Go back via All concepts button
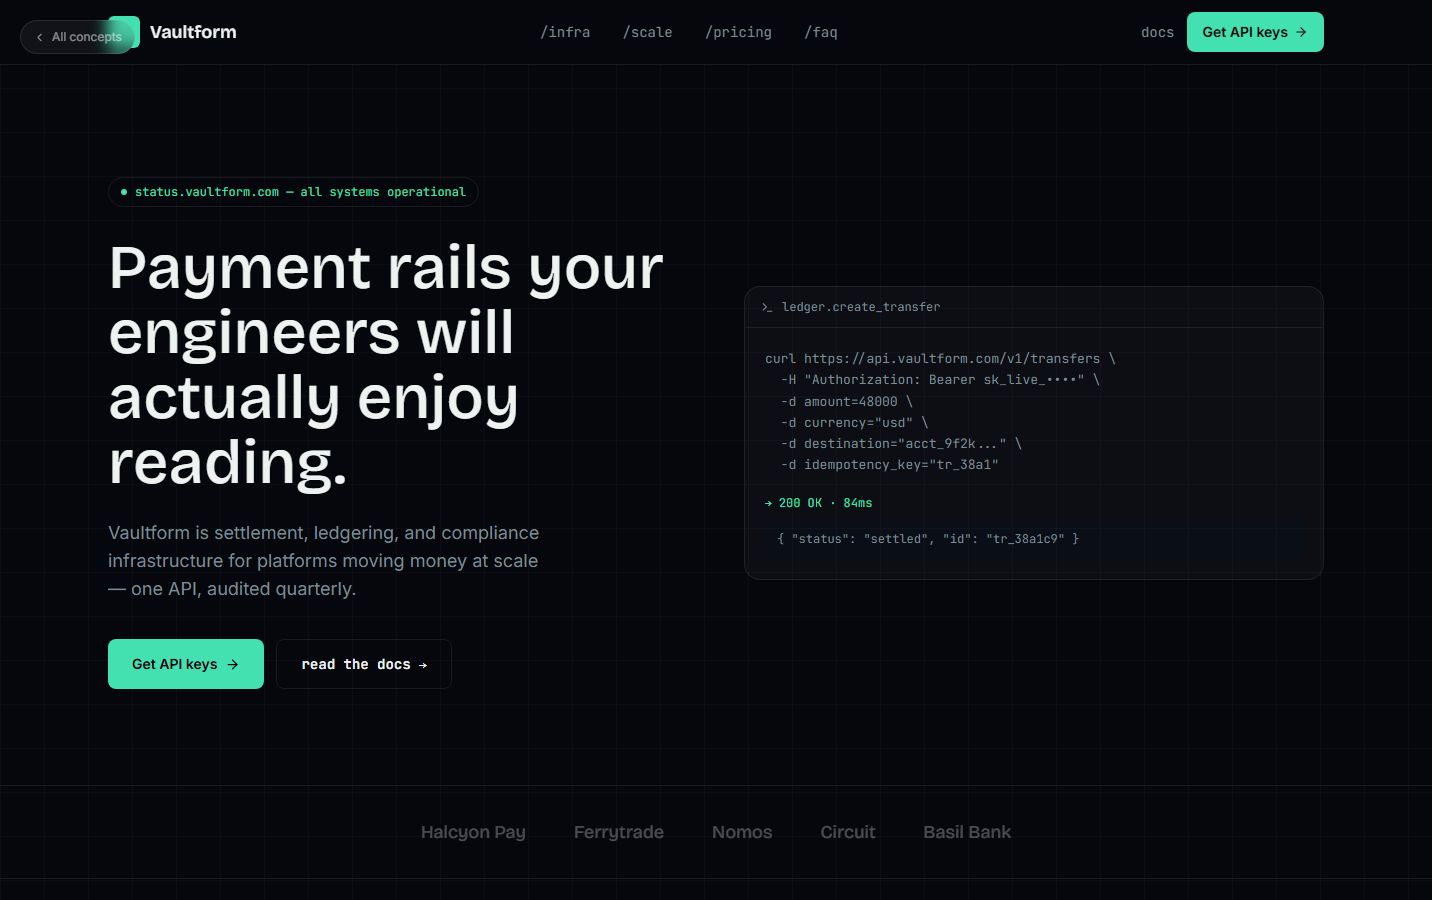Viewport: 1440px width, 900px height. click(x=77, y=37)
